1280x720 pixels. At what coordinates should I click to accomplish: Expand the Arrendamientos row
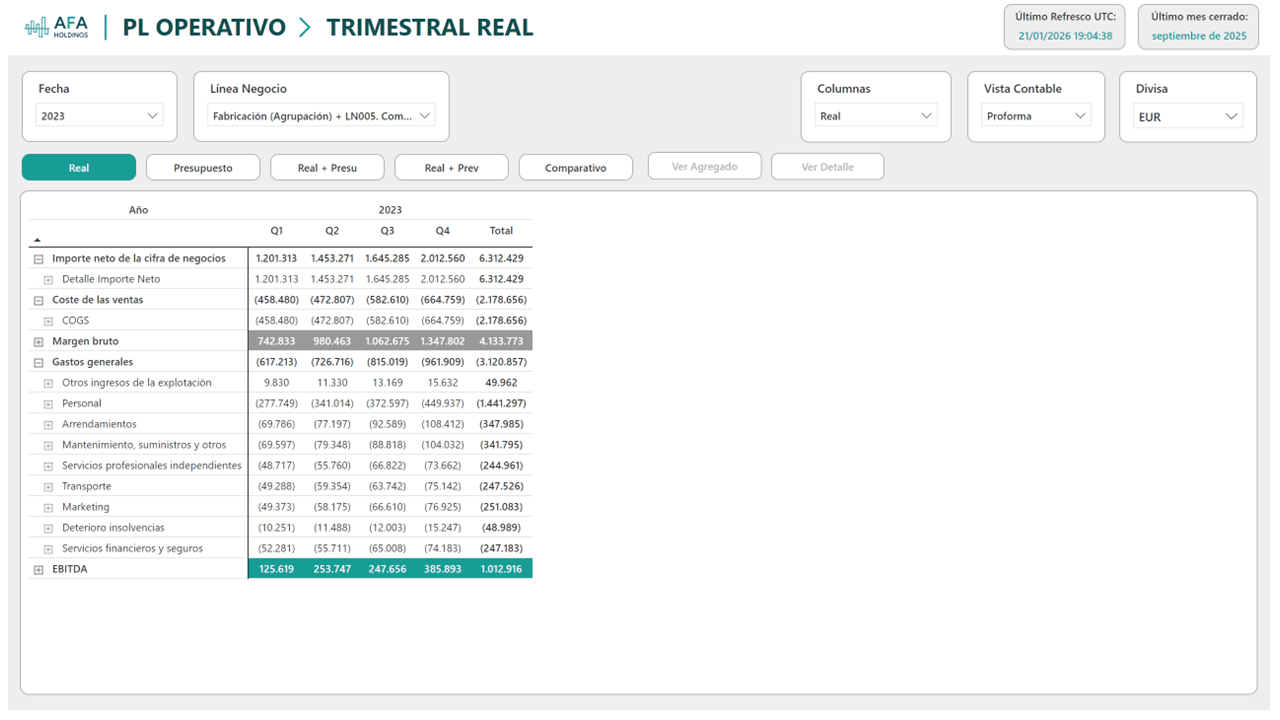coord(48,425)
